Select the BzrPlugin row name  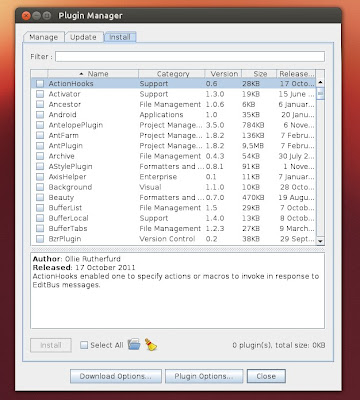point(65,239)
